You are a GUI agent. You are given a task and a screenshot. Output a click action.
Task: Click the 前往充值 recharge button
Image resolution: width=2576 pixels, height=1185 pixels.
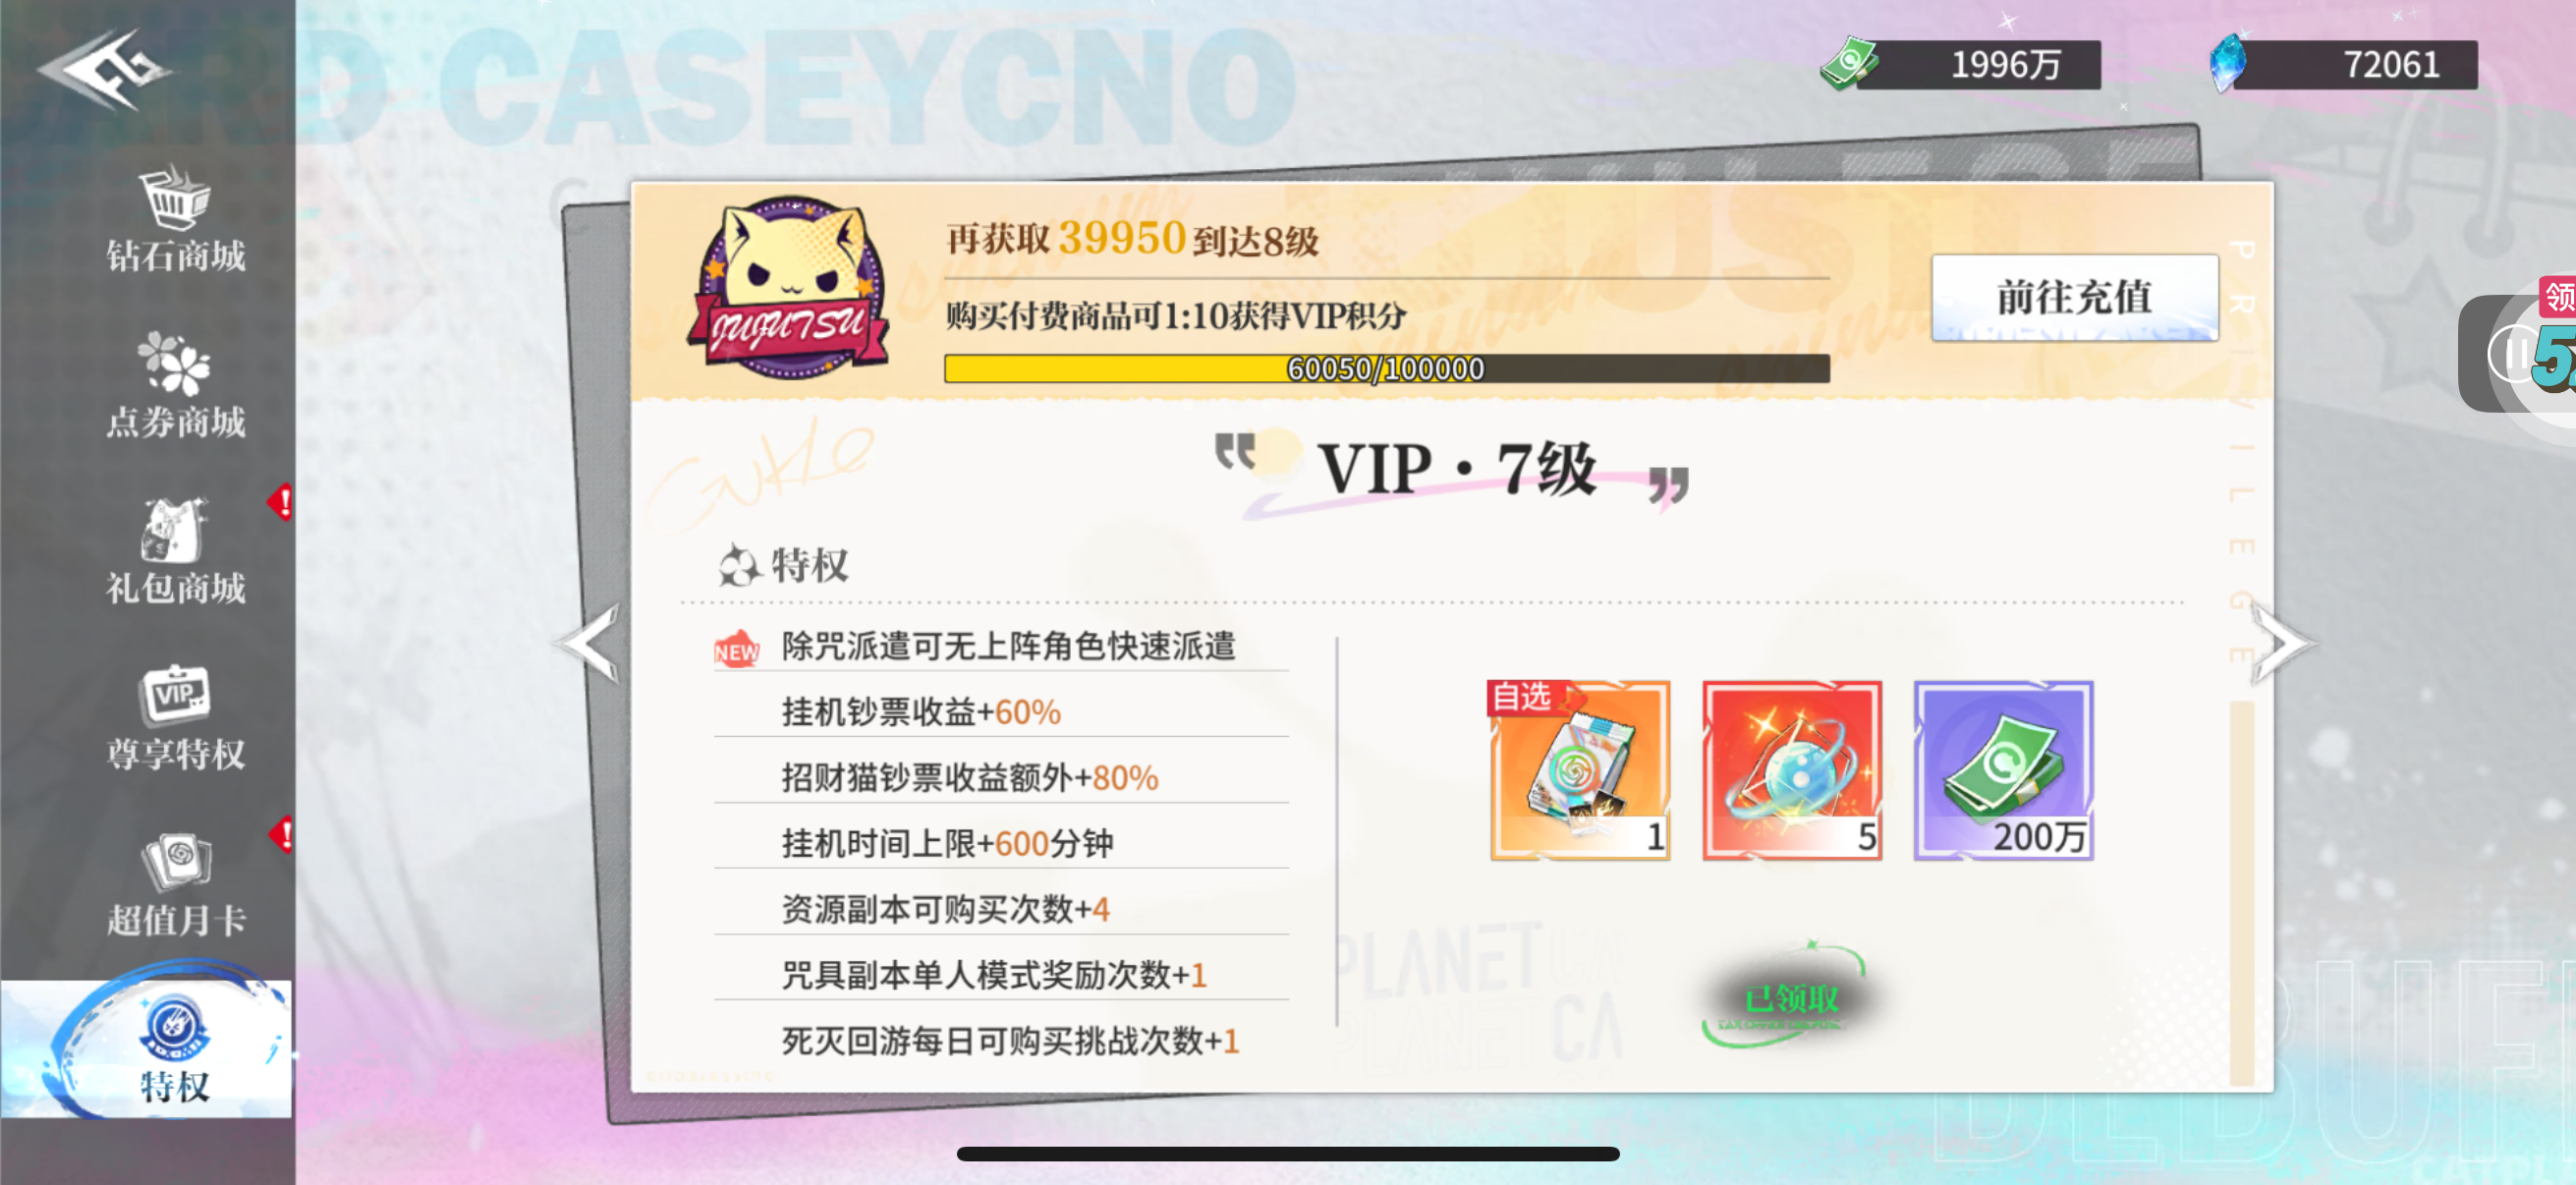pos(2074,297)
